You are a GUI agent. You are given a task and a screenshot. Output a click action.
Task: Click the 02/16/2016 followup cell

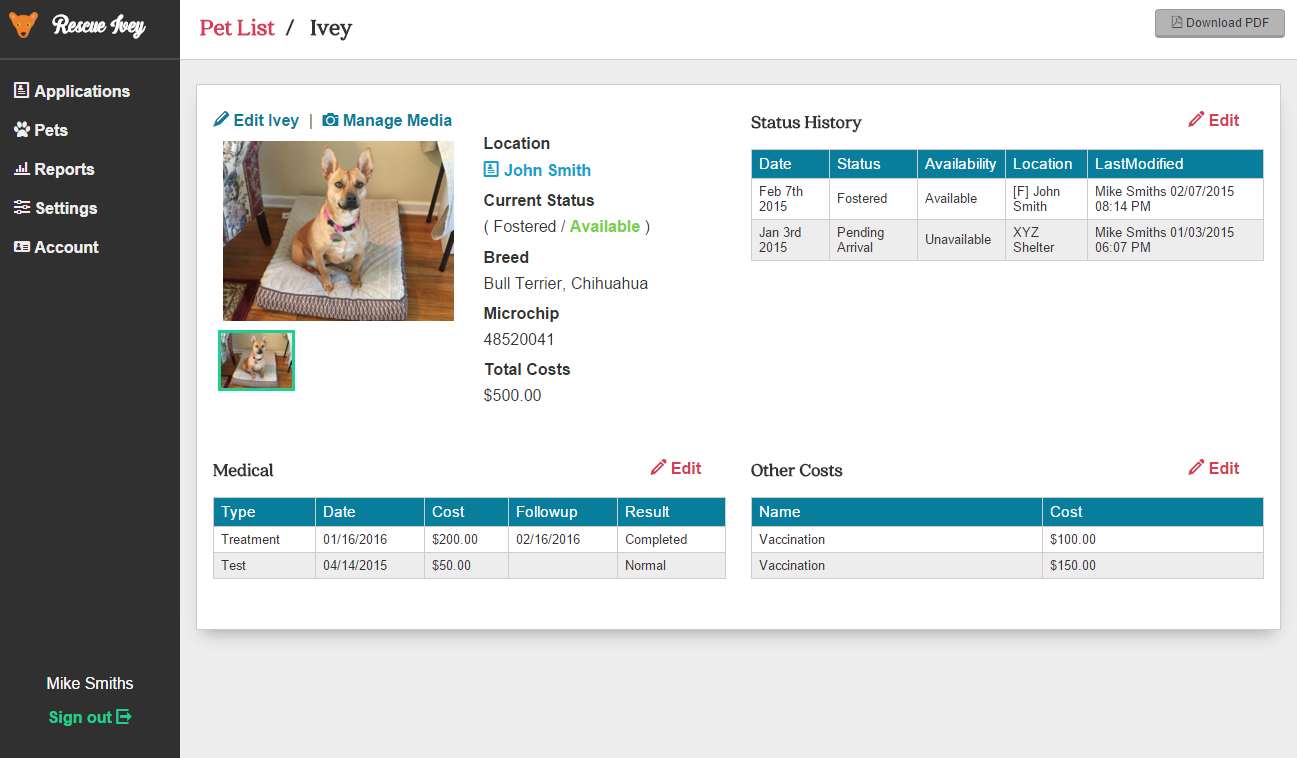pos(562,539)
